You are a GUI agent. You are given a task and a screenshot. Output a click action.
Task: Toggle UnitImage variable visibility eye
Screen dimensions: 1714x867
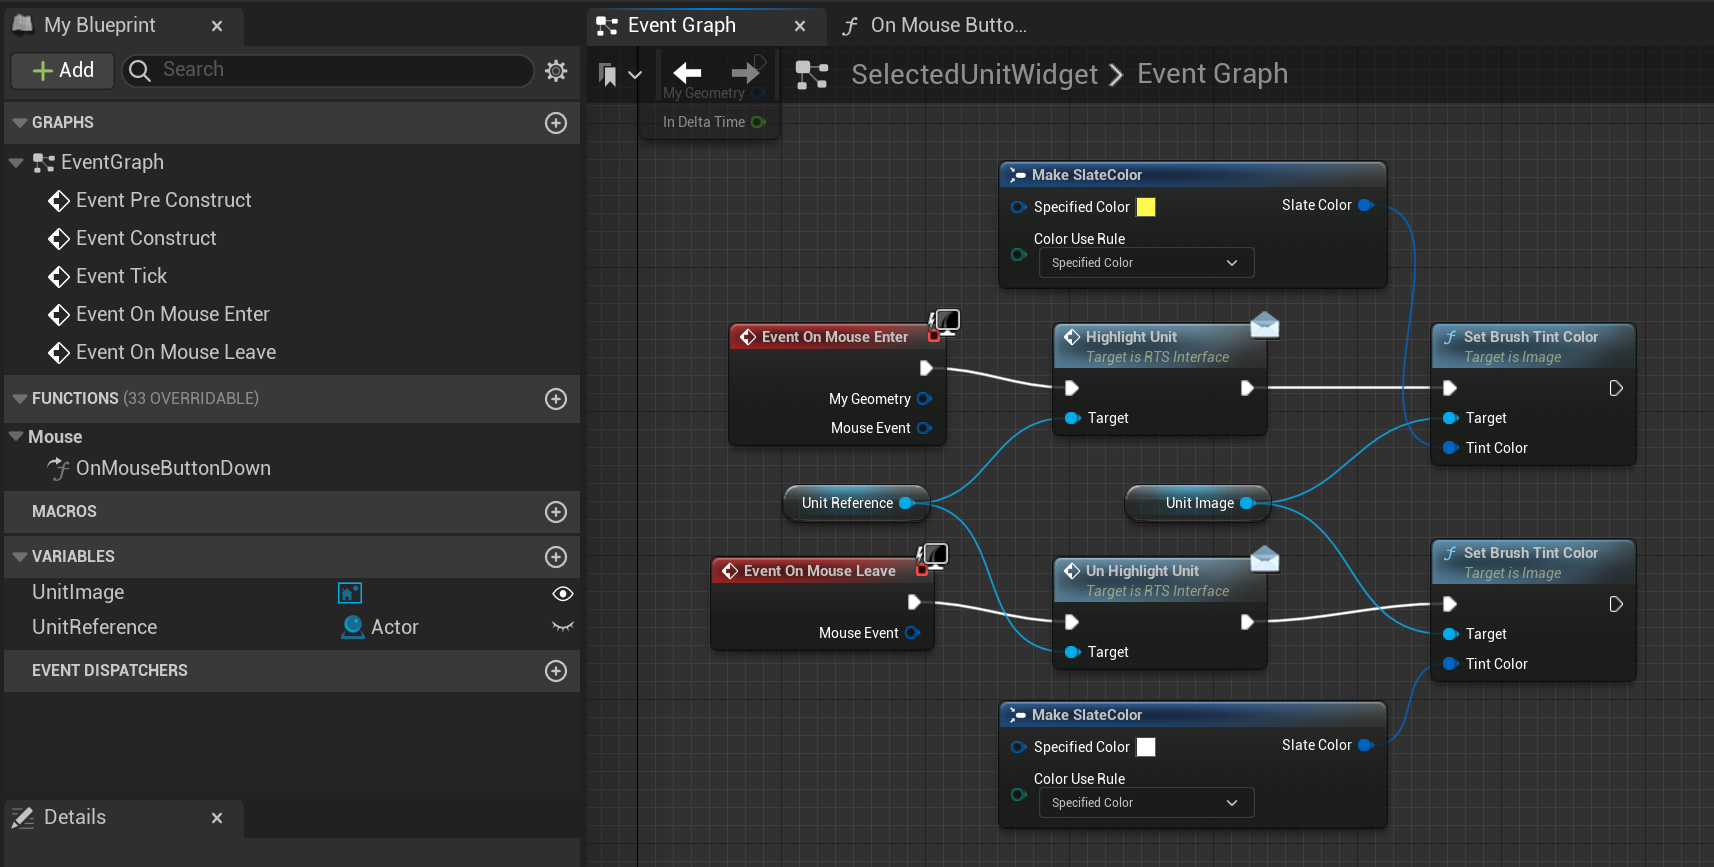pyautogui.click(x=563, y=594)
